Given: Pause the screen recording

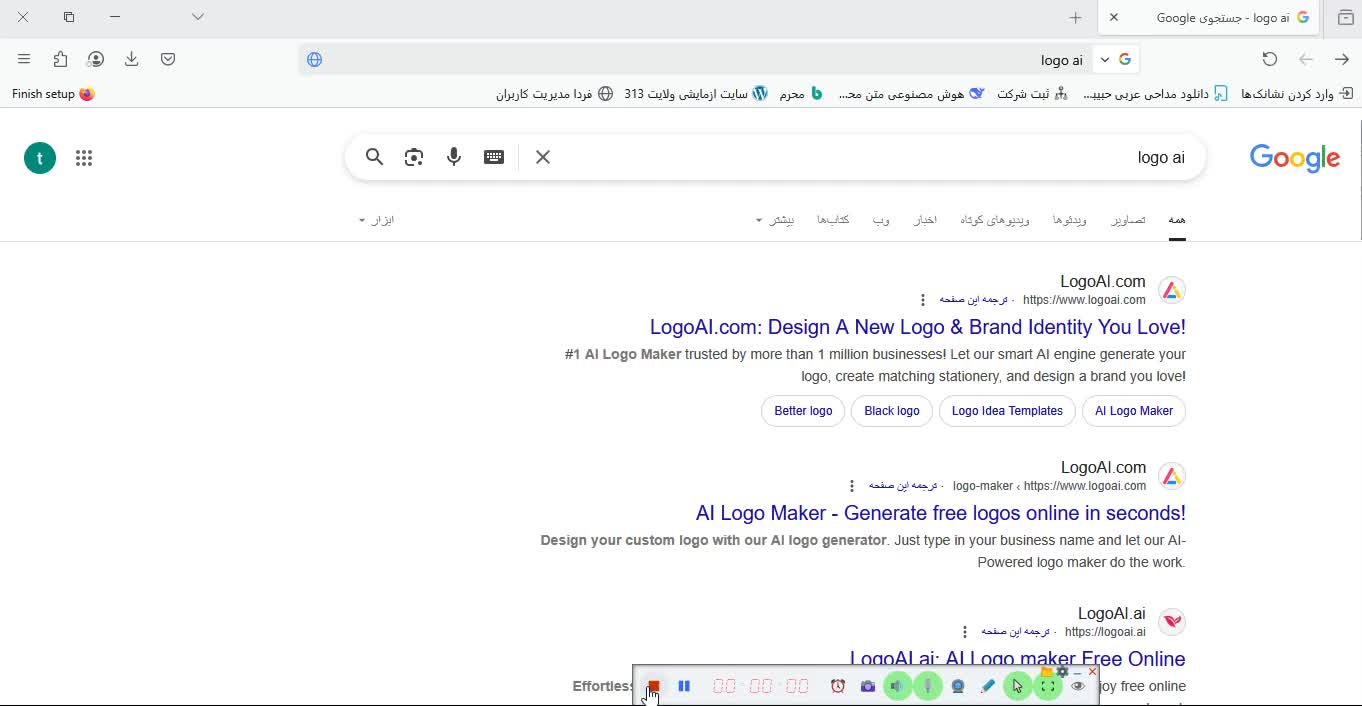Looking at the screenshot, I should pyautogui.click(x=684, y=686).
